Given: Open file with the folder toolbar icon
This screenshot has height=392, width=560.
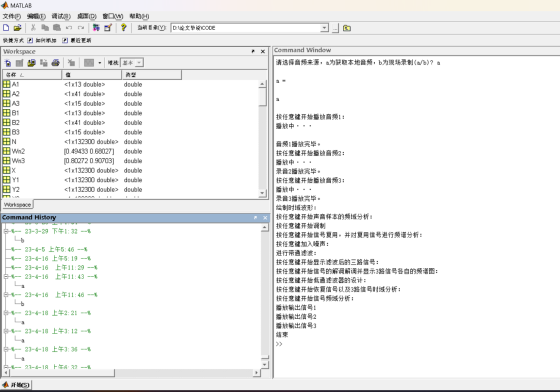Looking at the screenshot, I should pos(17,28).
